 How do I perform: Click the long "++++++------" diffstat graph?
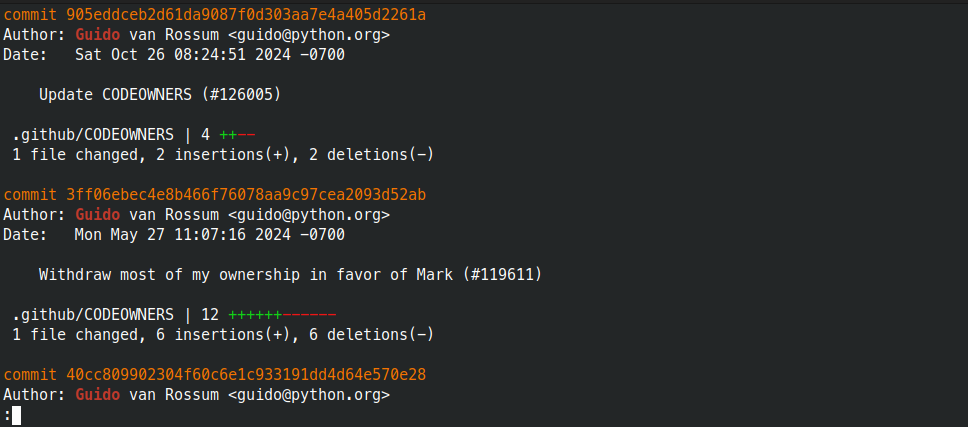(282, 314)
